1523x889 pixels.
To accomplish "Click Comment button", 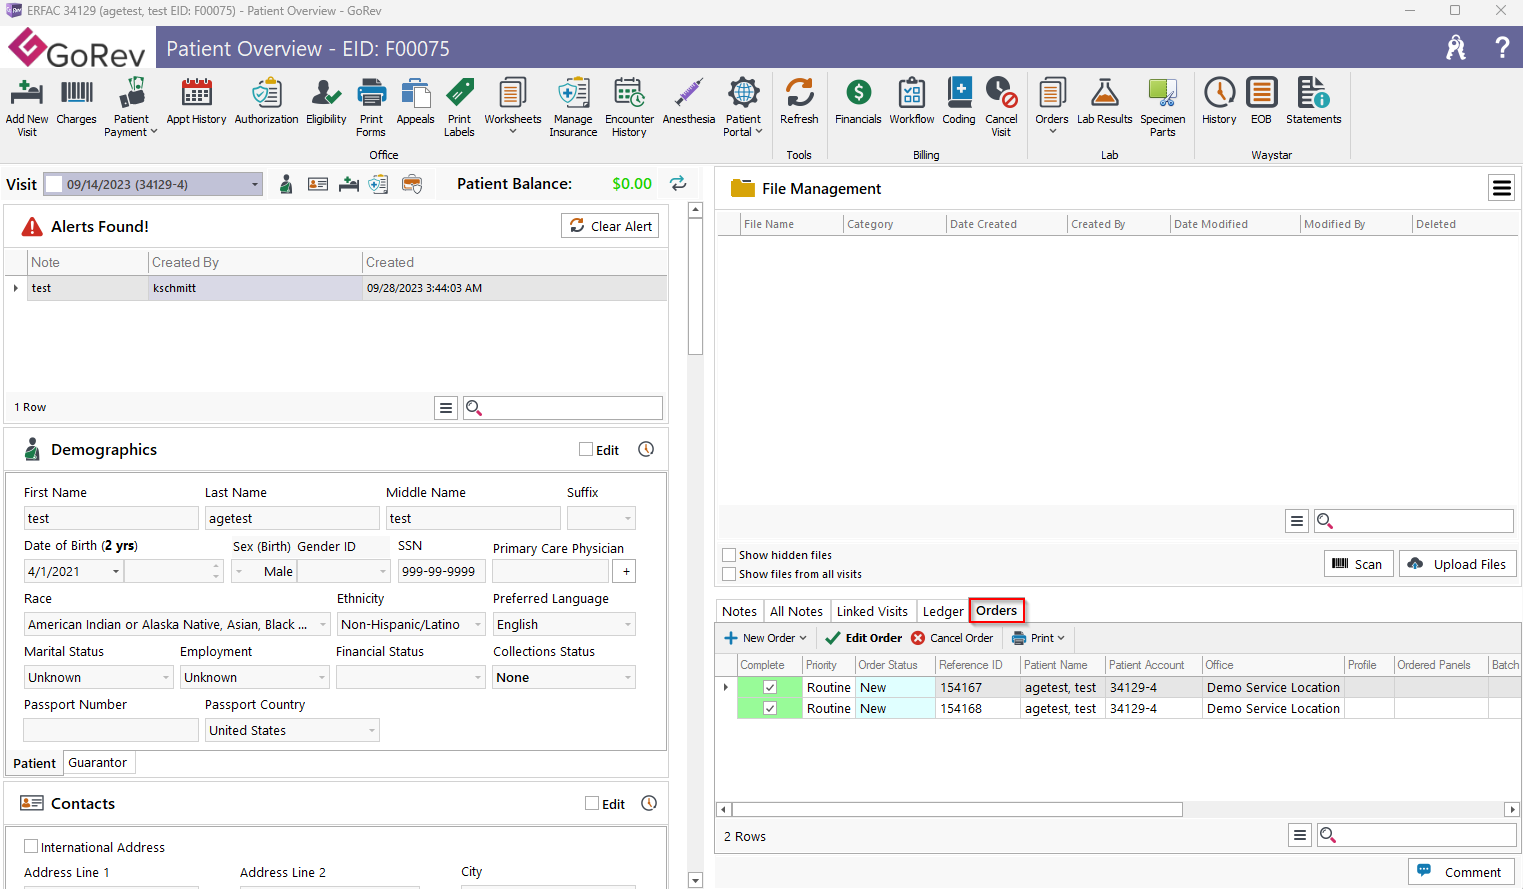I will [1460, 872].
